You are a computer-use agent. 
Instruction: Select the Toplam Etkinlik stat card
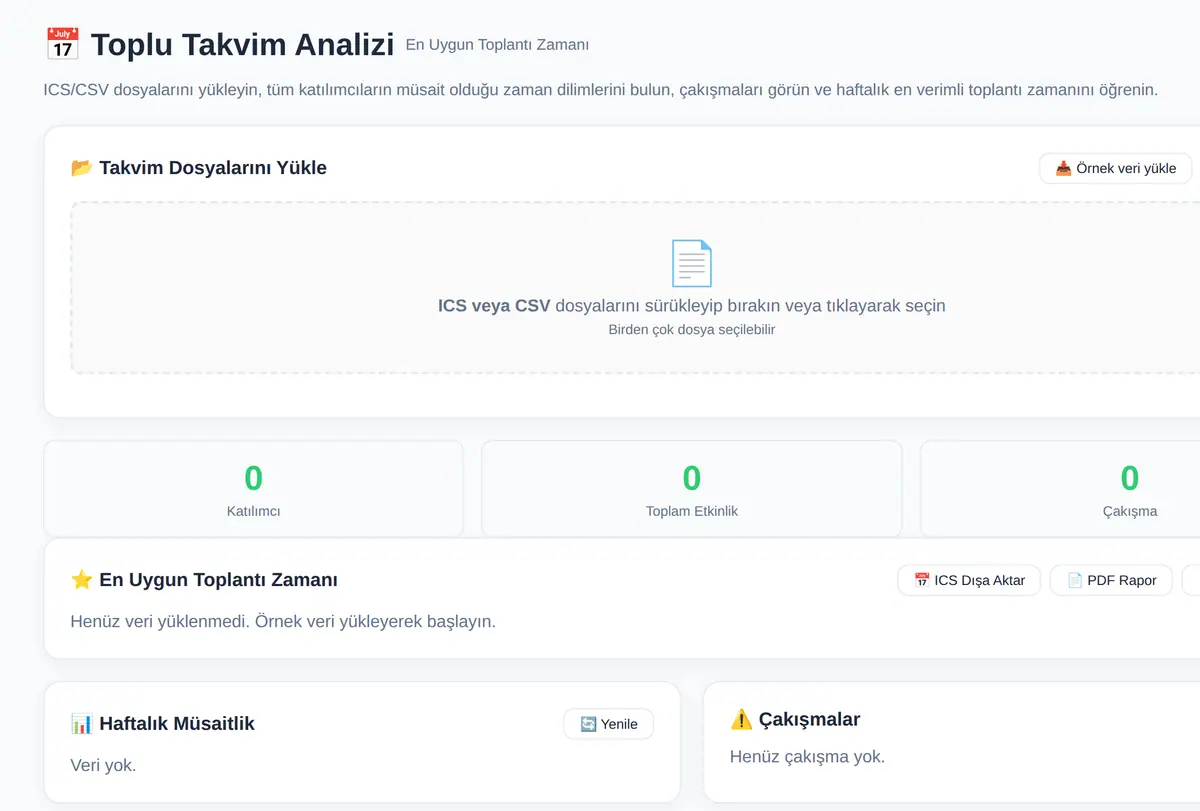(x=692, y=489)
